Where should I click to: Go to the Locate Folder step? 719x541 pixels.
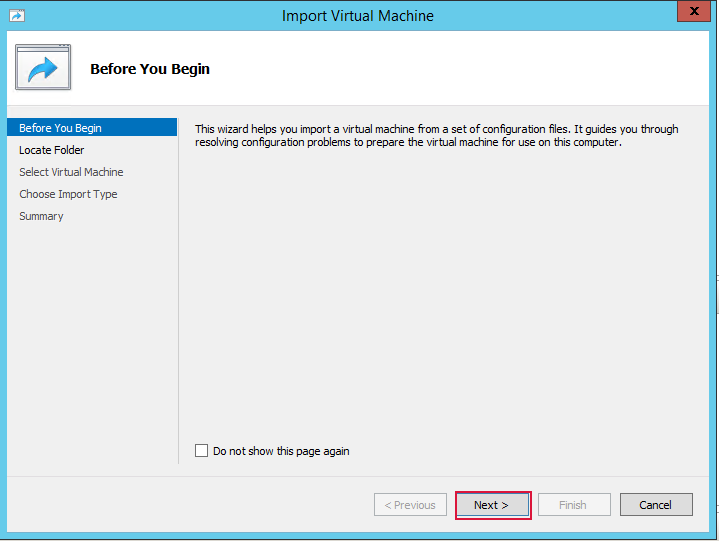(x=52, y=150)
